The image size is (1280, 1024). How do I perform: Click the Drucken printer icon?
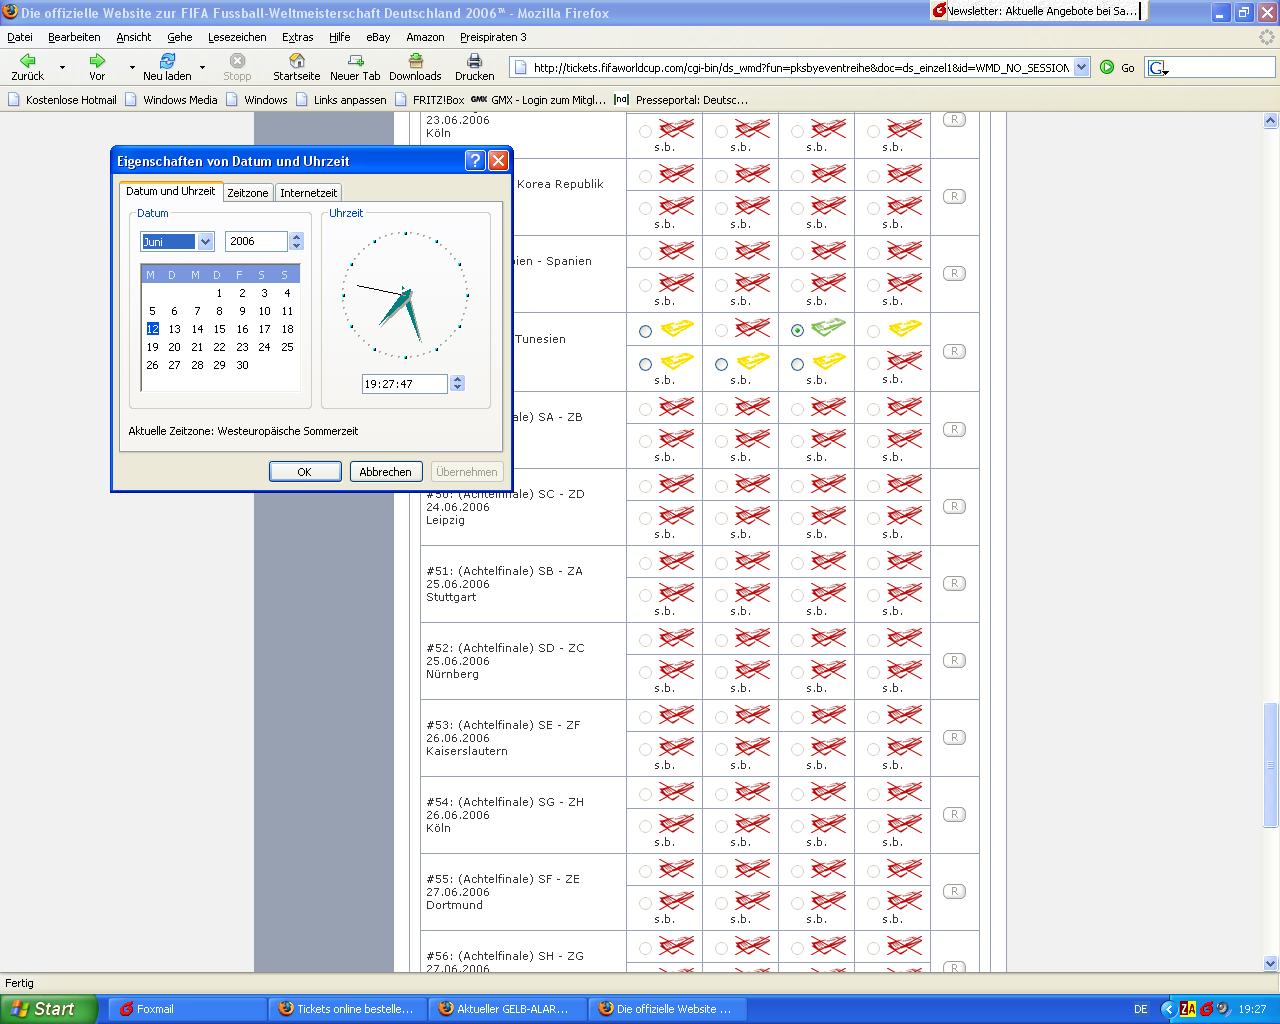(474, 61)
